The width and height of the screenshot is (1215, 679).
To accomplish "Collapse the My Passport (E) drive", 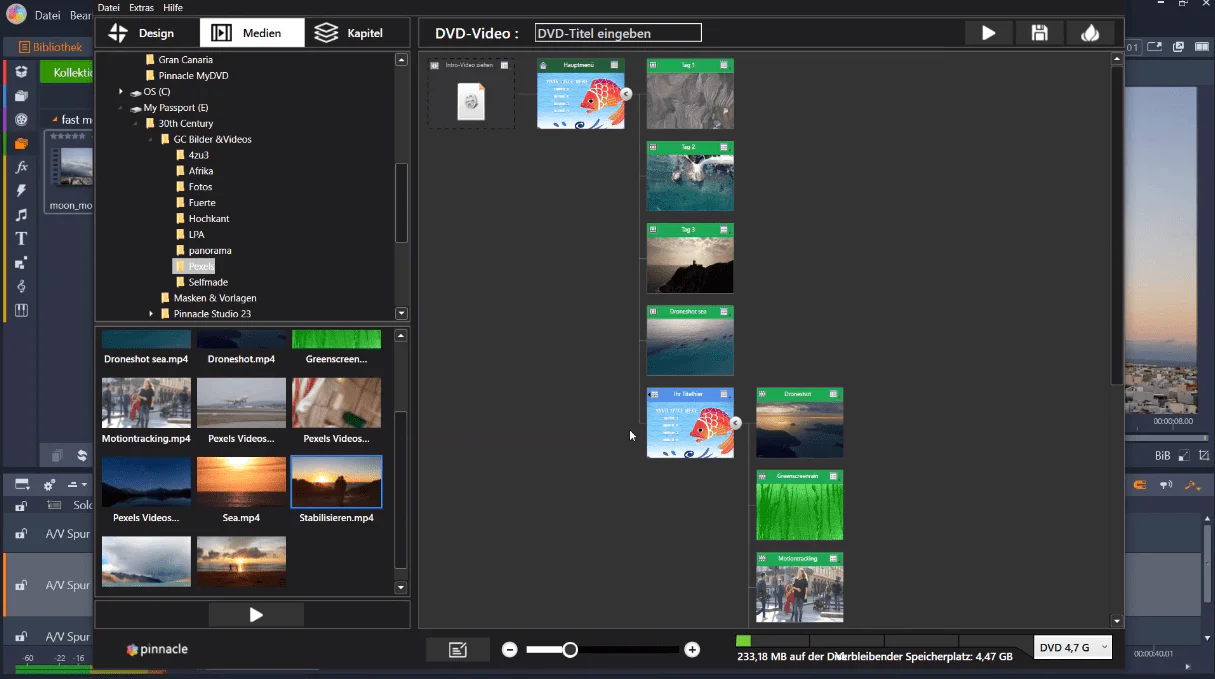I will click(x=121, y=108).
